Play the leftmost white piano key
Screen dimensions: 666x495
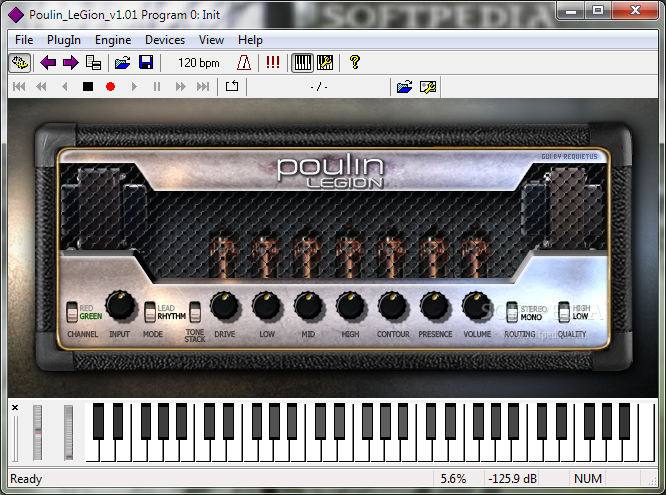pos(92,452)
